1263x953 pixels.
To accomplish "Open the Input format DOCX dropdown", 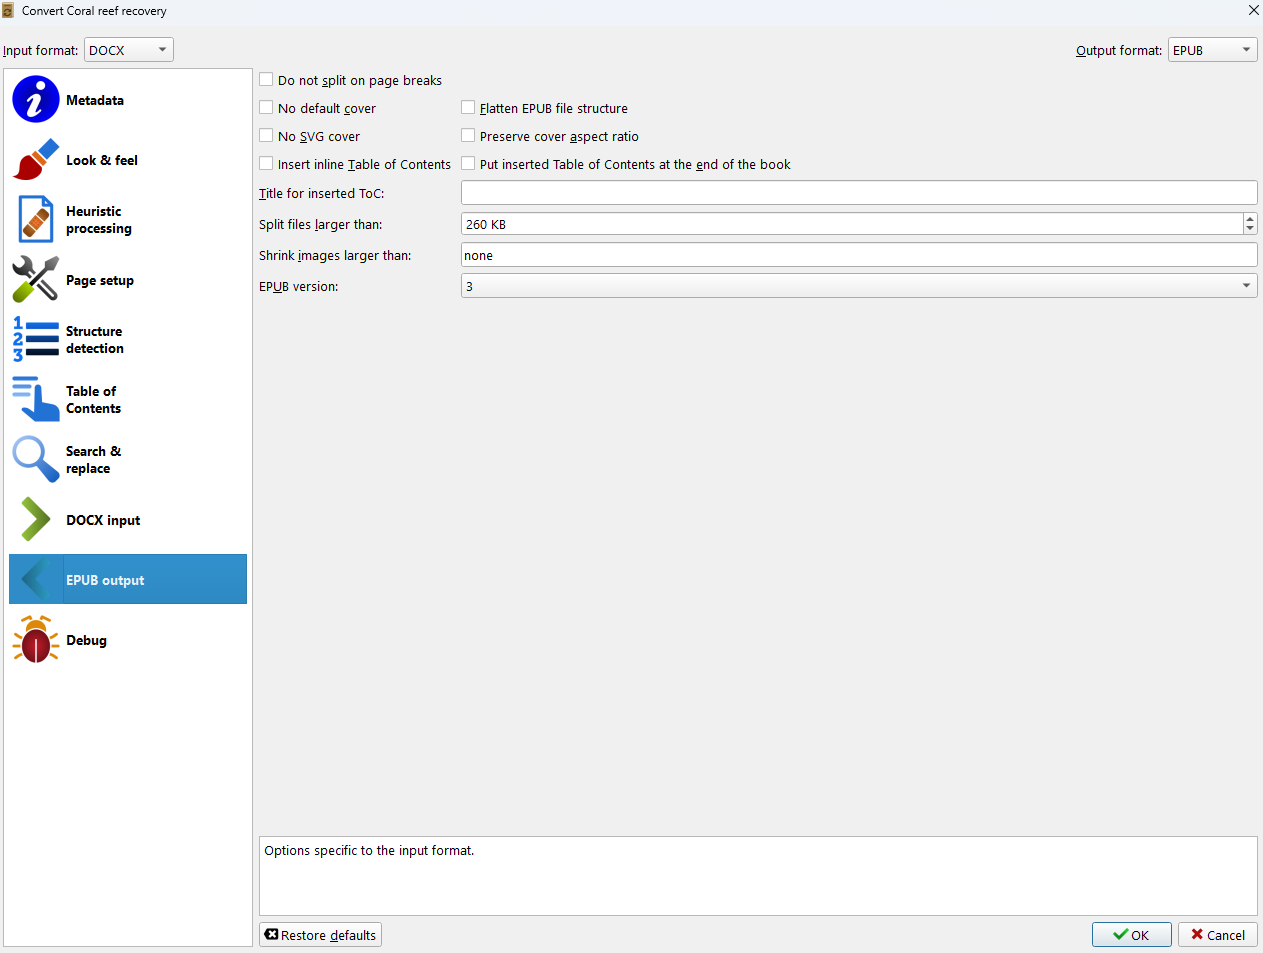I will click(x=128, y=50).
